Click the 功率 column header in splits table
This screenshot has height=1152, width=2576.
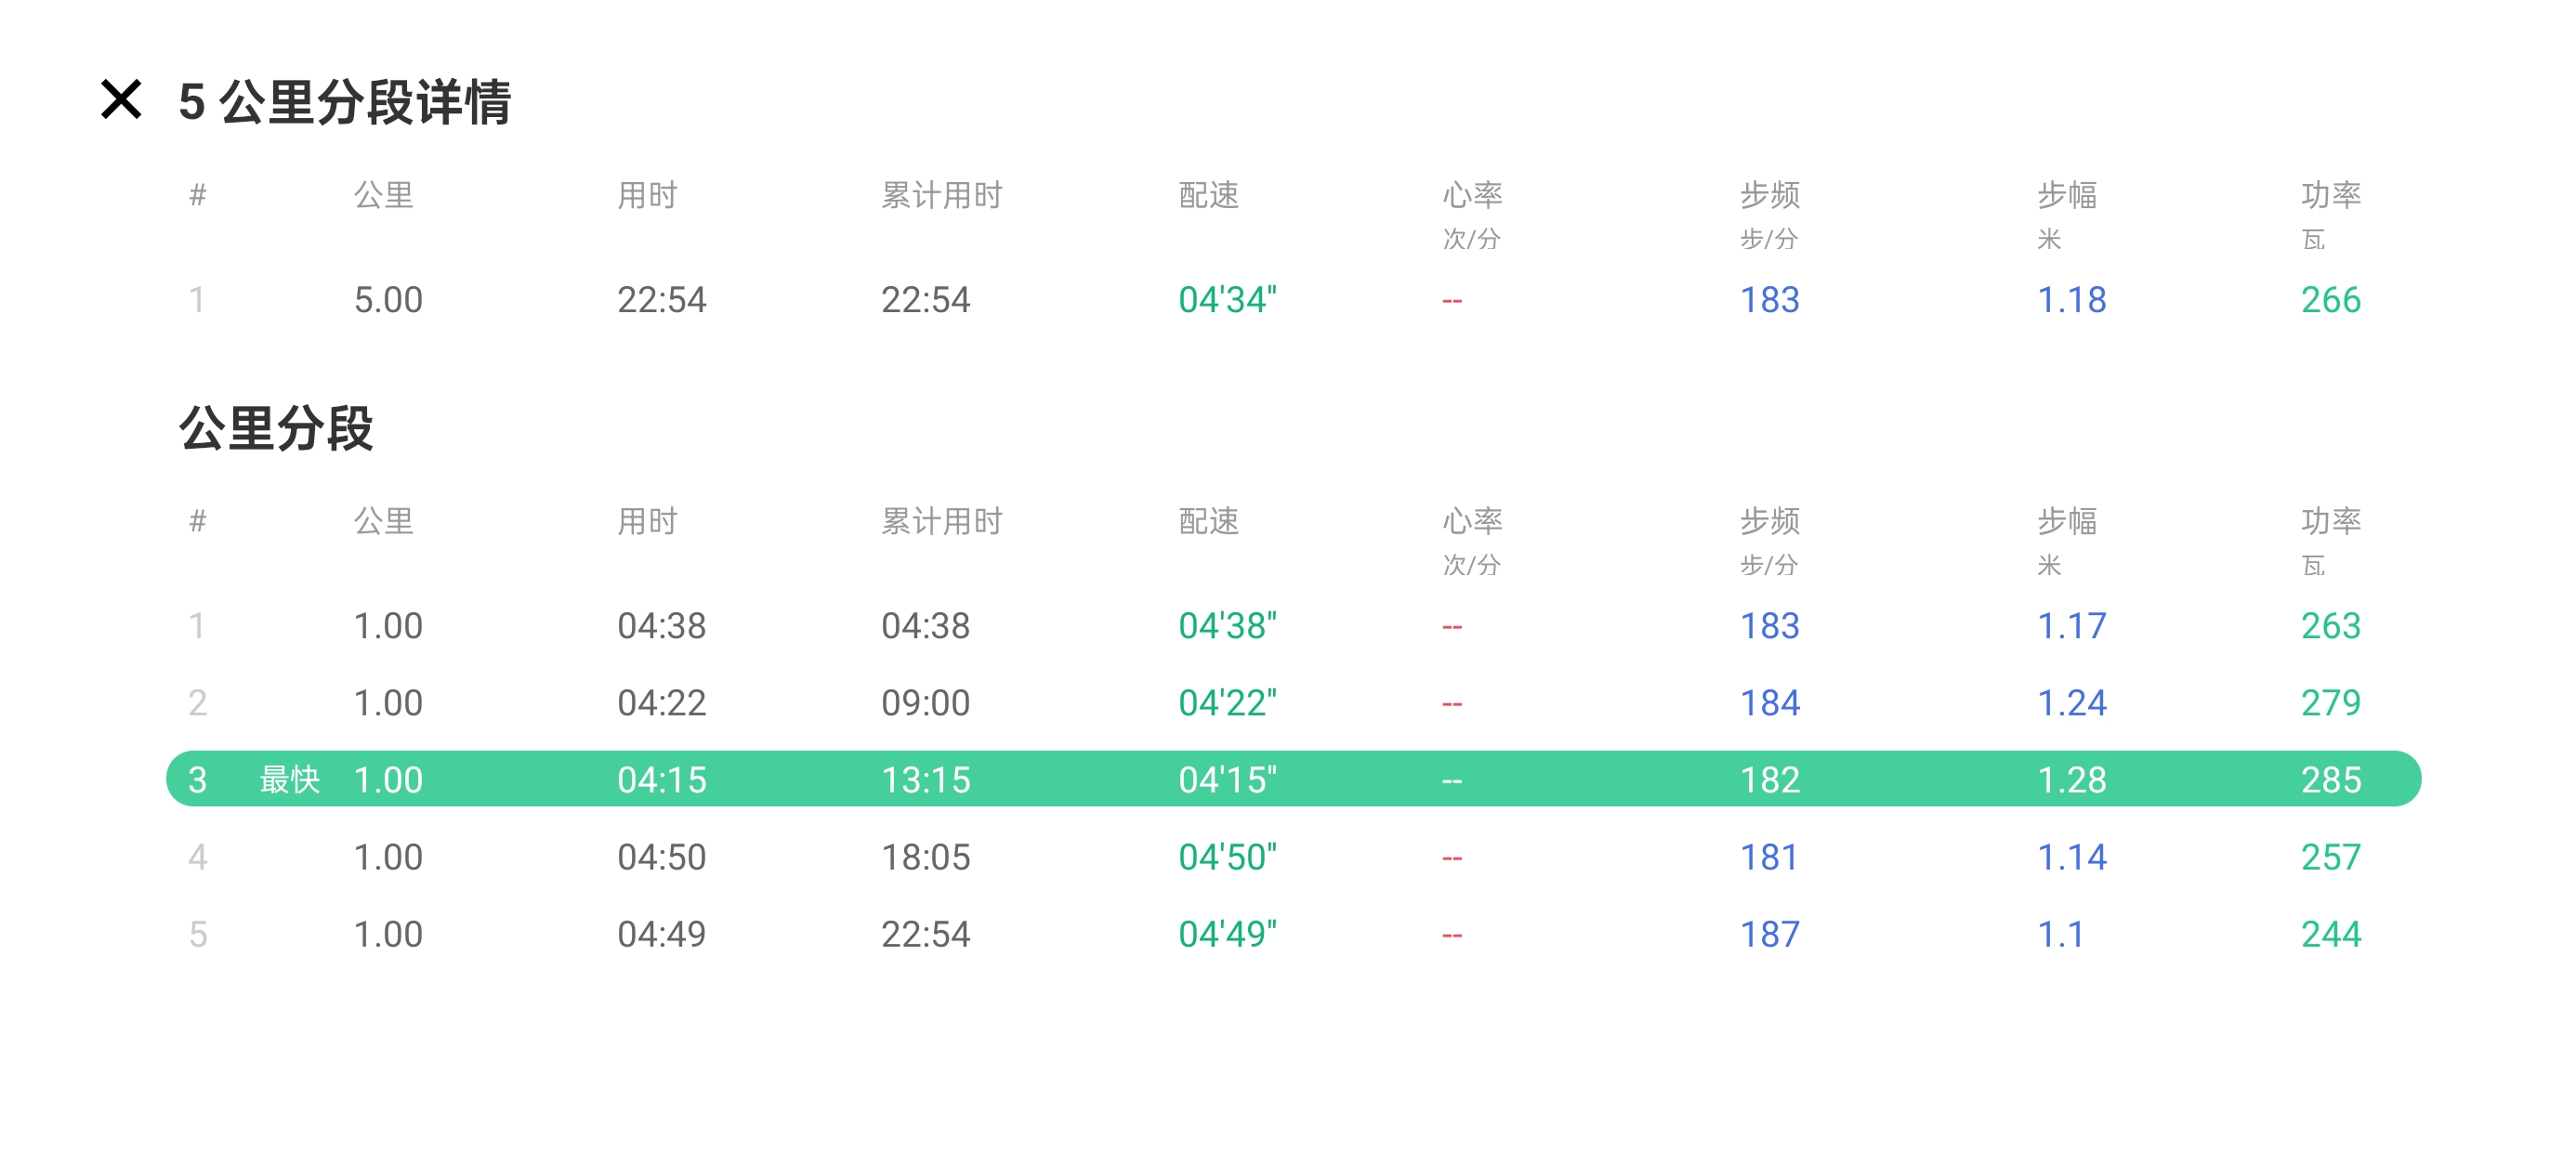click(2330, 521)
